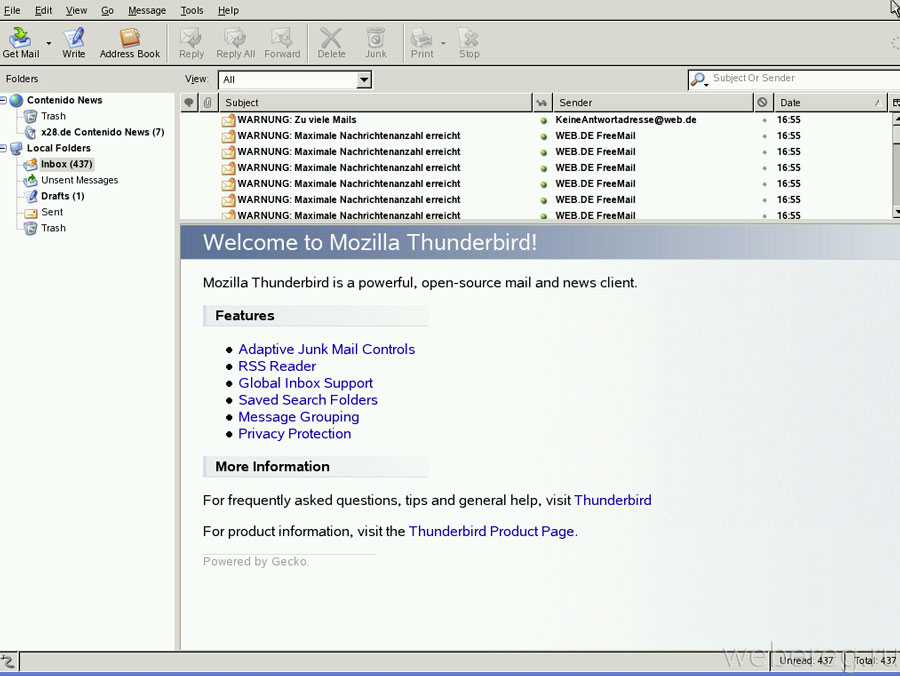Sort by attachment column icon
Viewport: 900px width, 676px height.
click(x=207, y=103)
